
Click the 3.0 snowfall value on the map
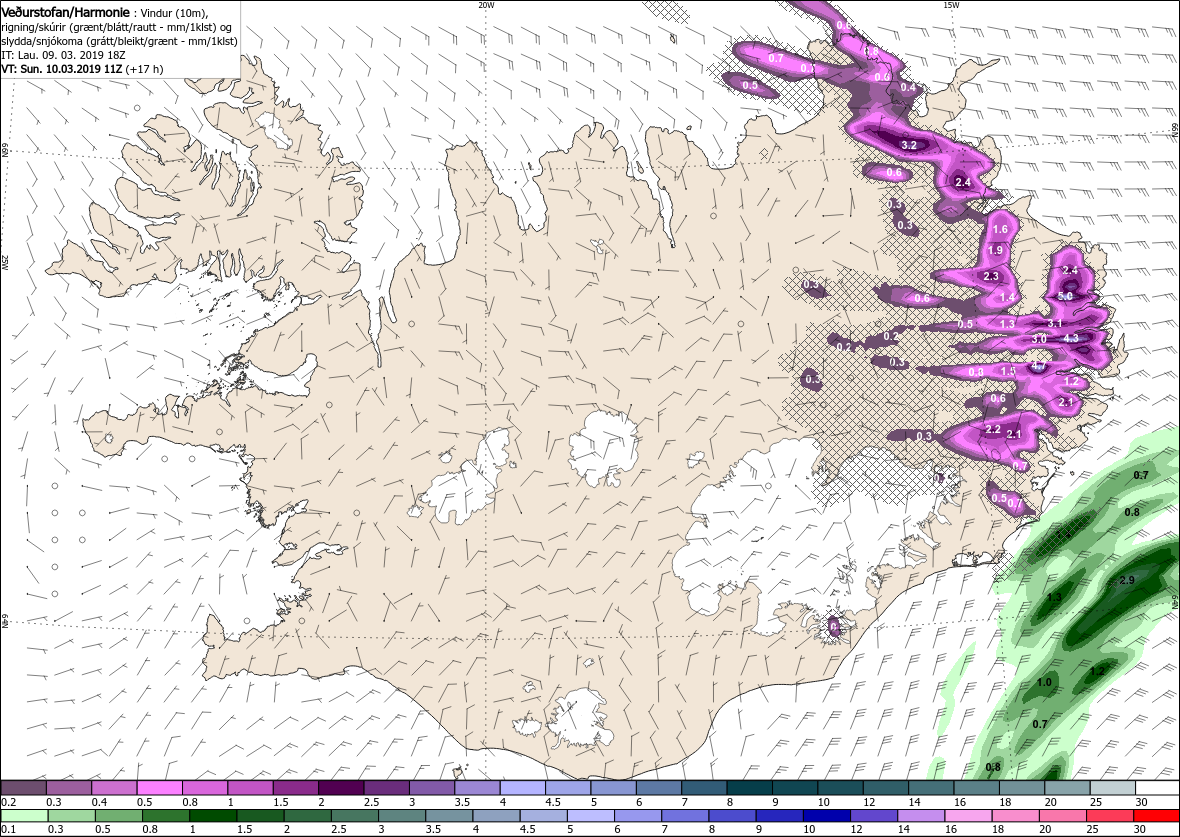1039,339
